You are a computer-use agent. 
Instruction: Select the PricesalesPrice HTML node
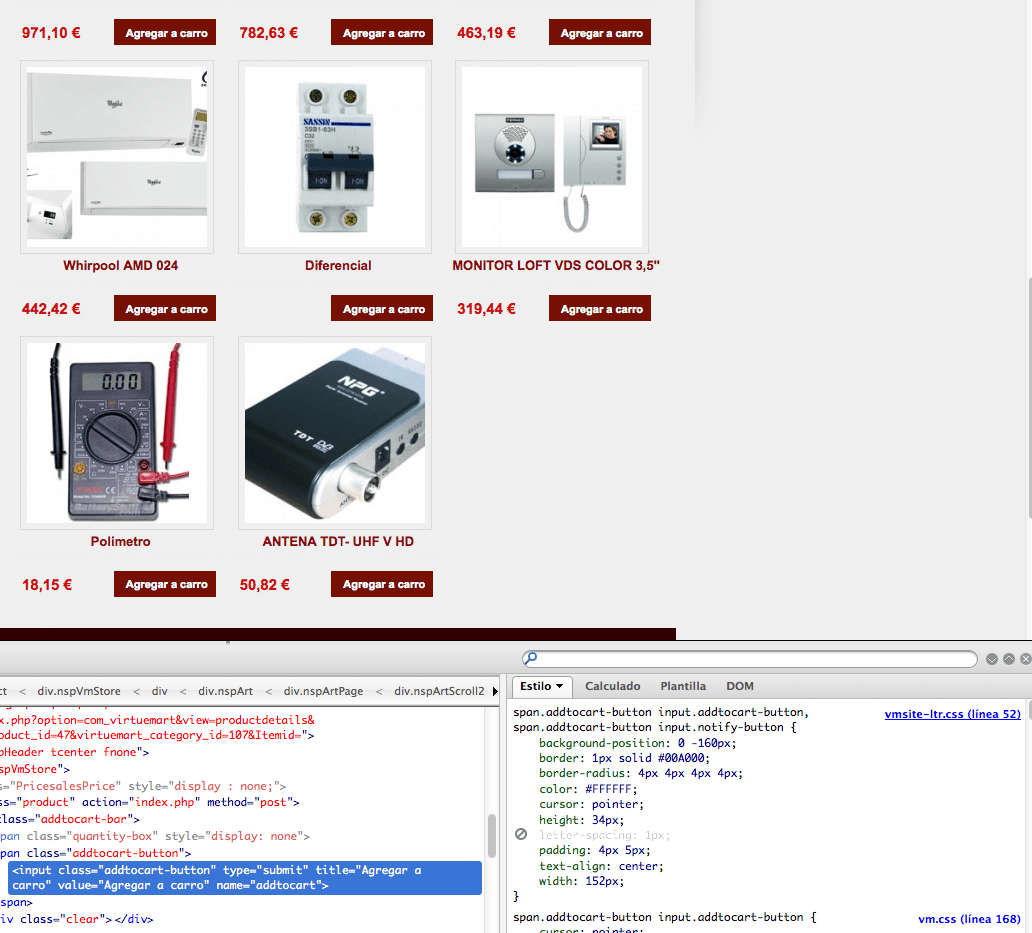tap(143, 786)
